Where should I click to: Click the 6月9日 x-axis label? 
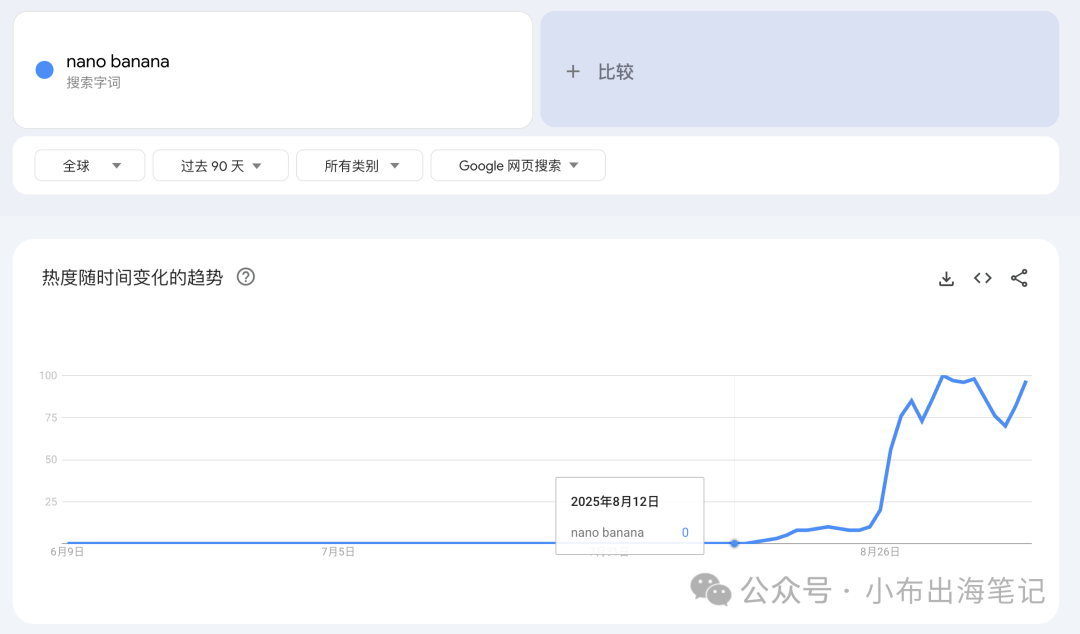[x=67, y=551]
